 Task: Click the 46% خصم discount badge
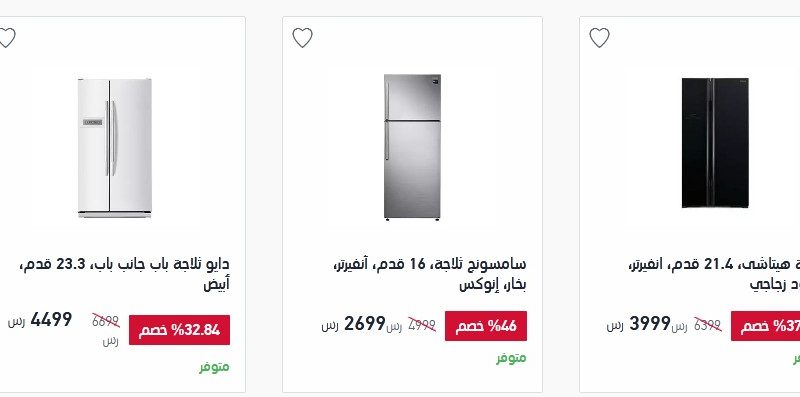(486, 326)
